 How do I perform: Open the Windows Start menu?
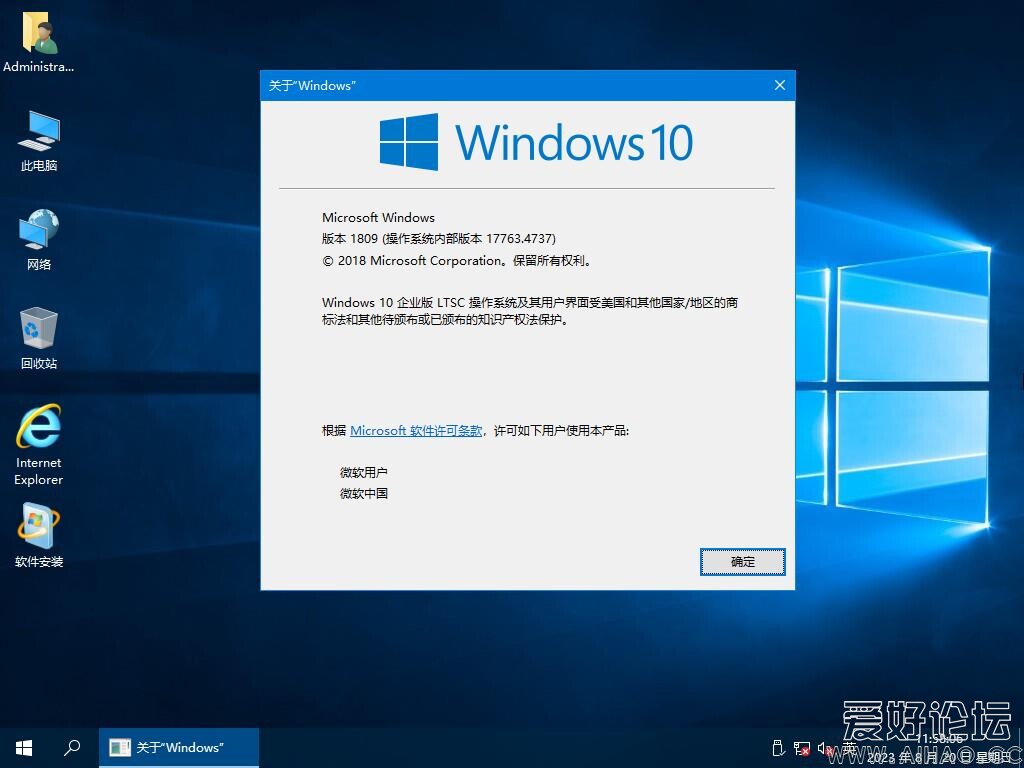[24, 748]
